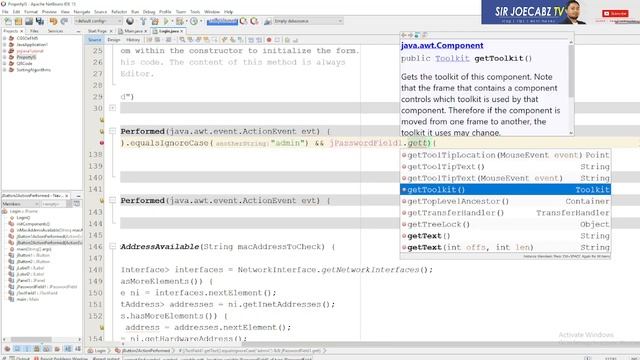The width and height of the screenshot is (640, 360).
Task: Choose getToolTipLocation(MouseEvent event) from completion list
Action: [x=505, y=155]
